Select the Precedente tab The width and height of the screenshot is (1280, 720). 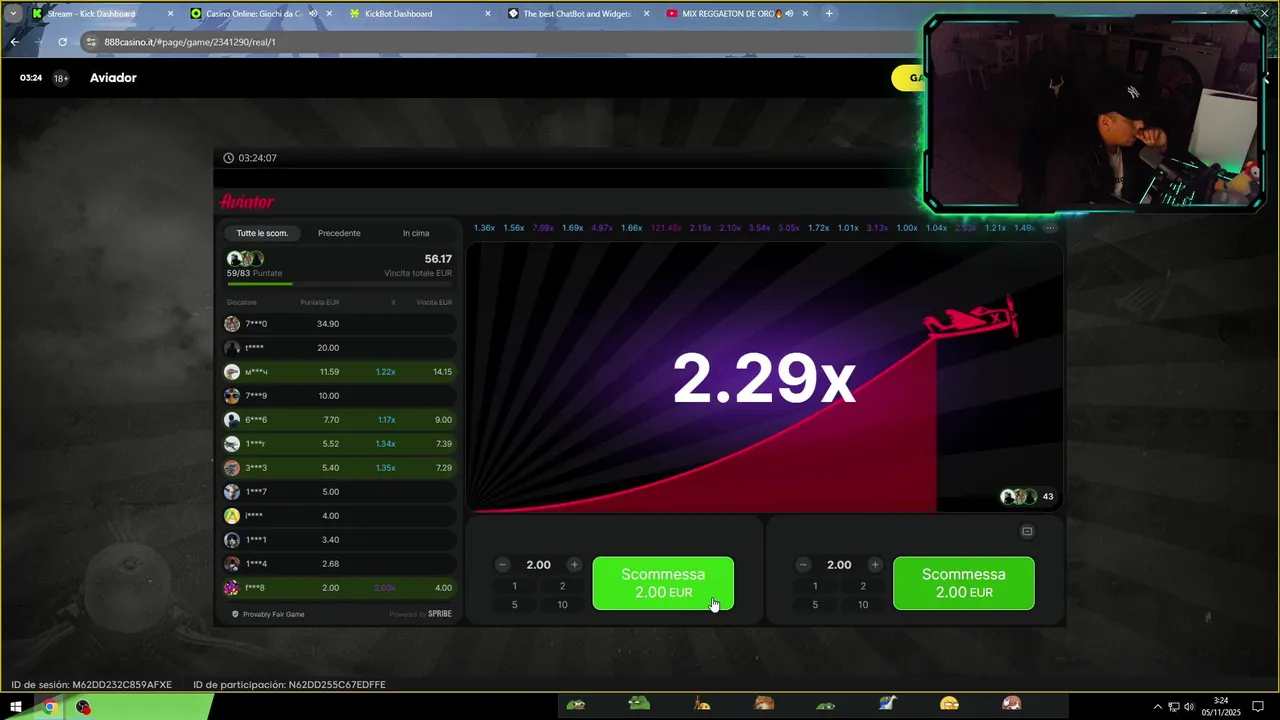pyautogui.click(x=339, y=233)
